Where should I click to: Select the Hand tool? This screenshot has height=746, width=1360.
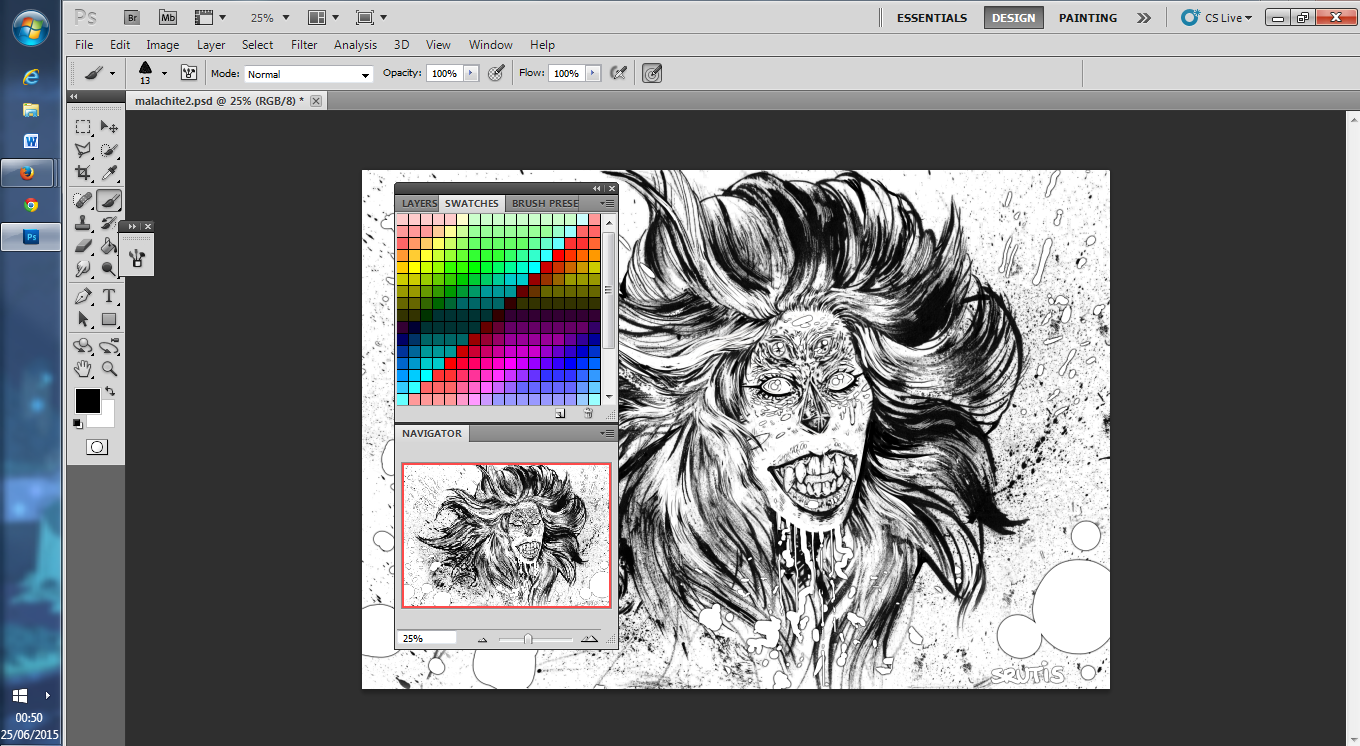point(84,368)
